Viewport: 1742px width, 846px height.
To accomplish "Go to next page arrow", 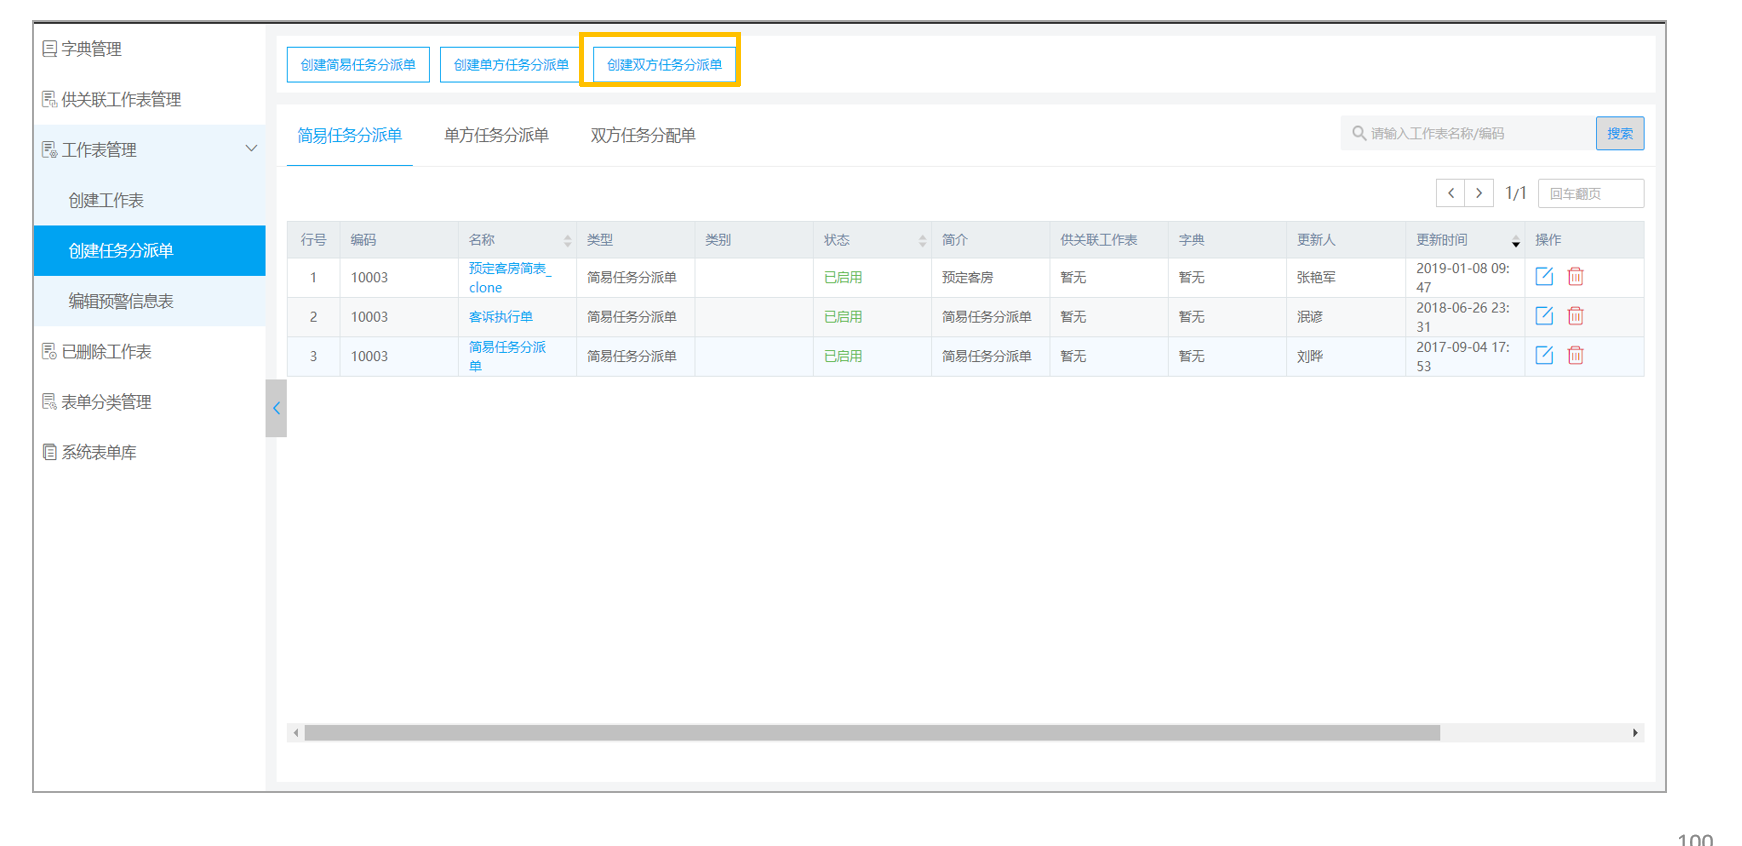I will (1479, 193).
